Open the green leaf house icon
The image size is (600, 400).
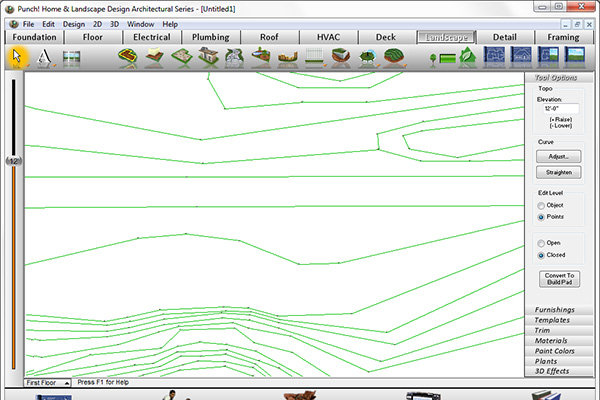click(468, 57)
